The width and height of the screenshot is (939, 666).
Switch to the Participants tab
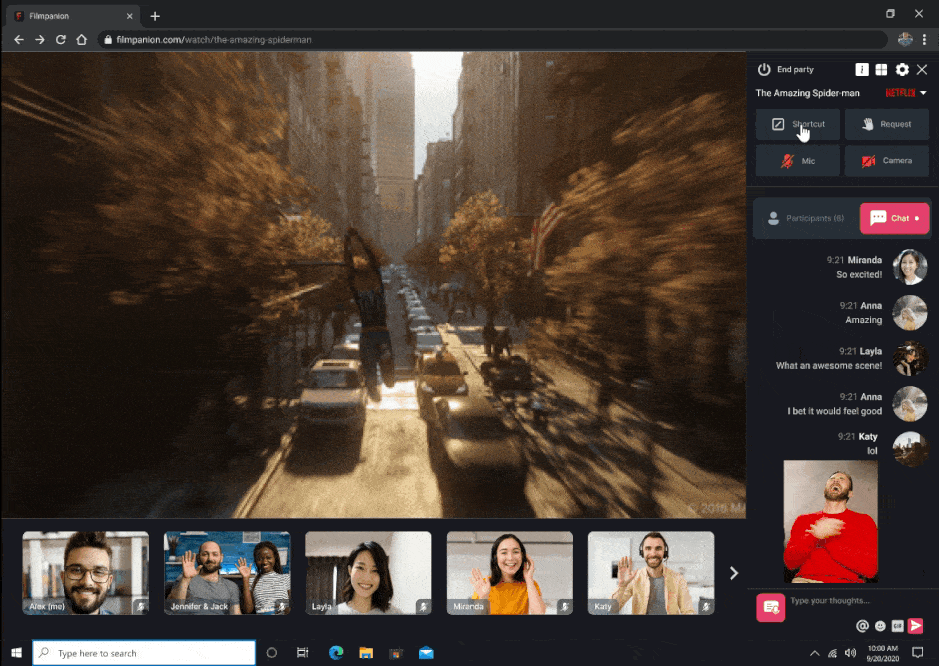click(806, 218)
